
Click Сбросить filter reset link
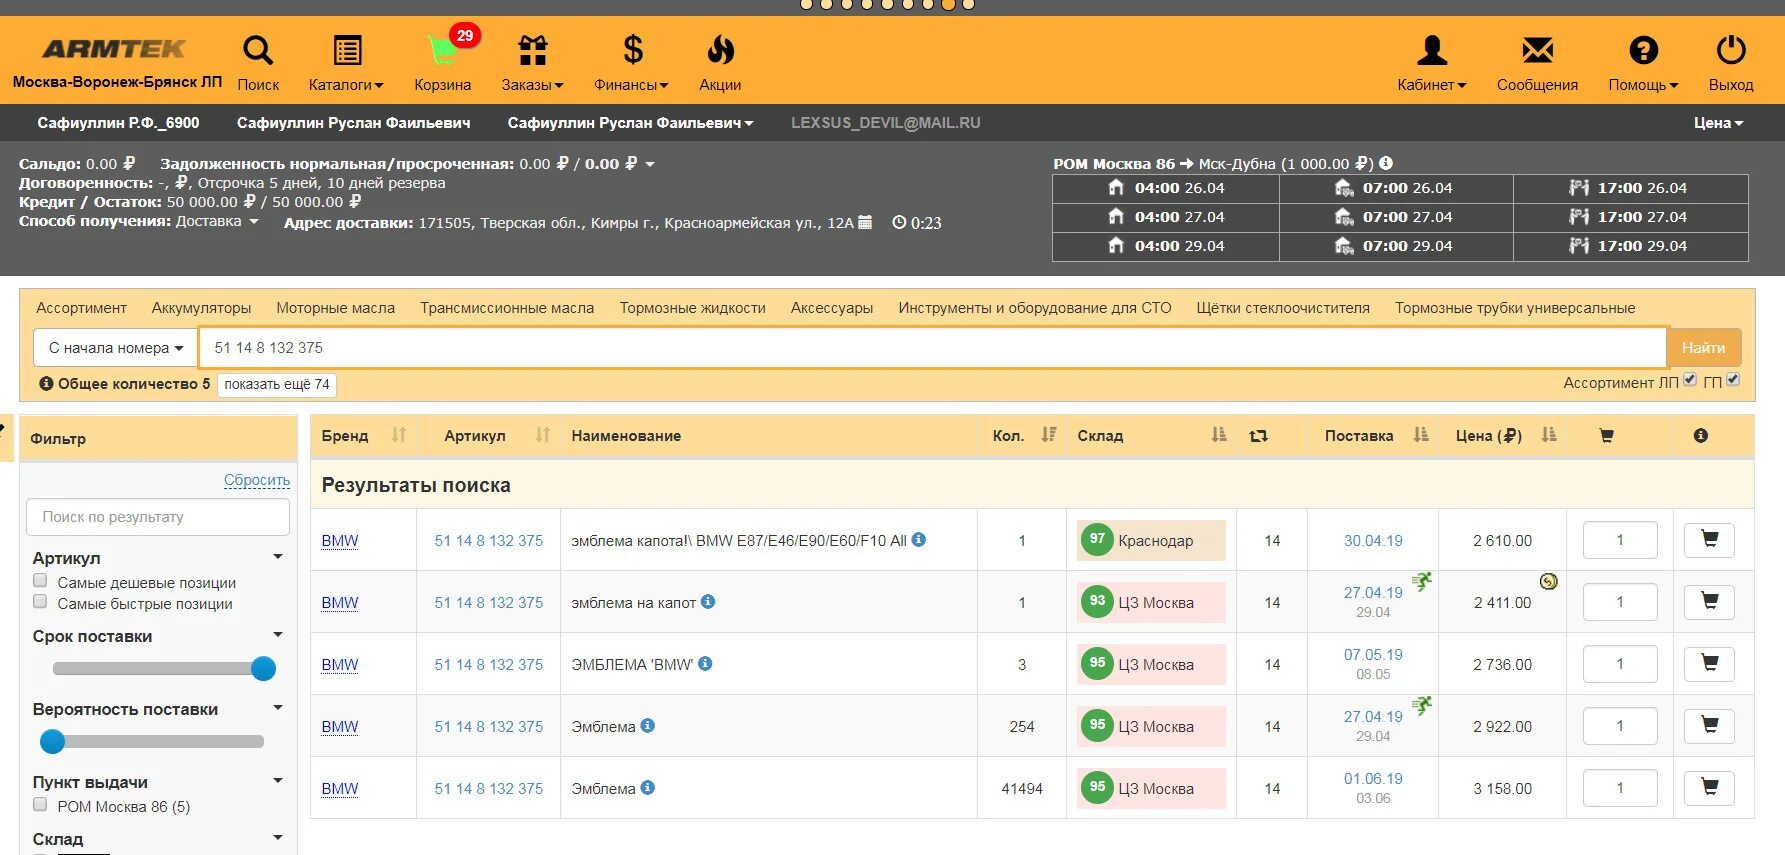tap(256, 480)
